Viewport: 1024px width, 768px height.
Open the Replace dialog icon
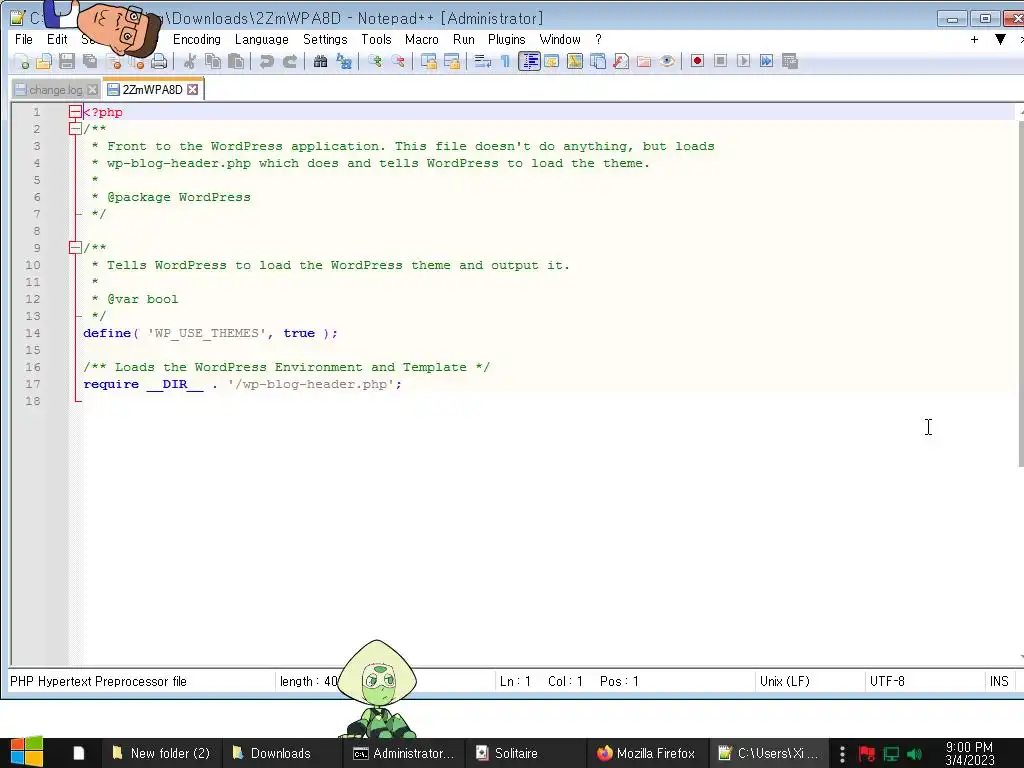(x=344, y=61)
